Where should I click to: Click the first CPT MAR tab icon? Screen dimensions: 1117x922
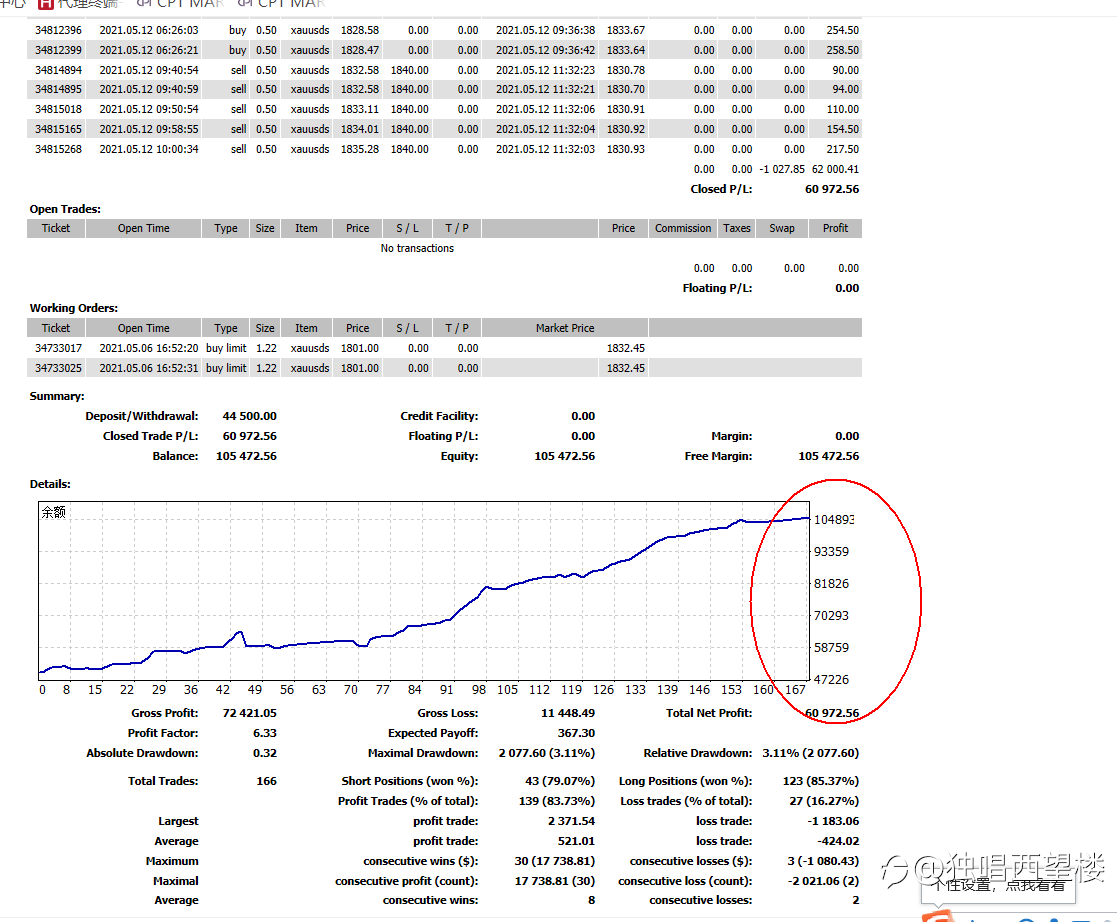143,4
